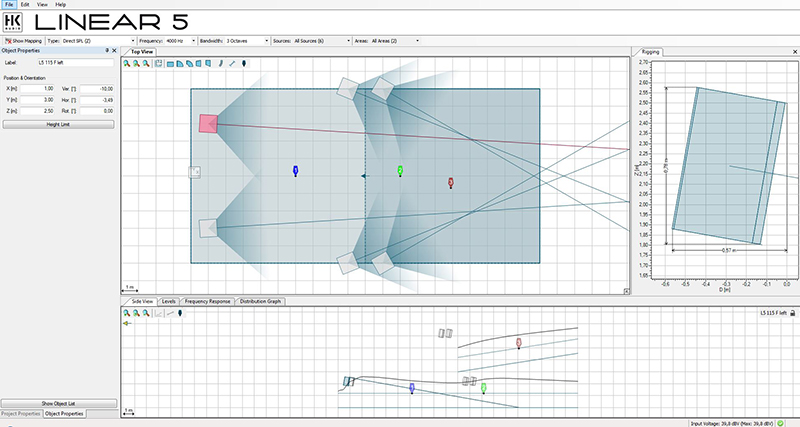The height and width of the screenshot is (427, 800).
Task: Select red listener 3 in Top View
Action: [451, 183]
